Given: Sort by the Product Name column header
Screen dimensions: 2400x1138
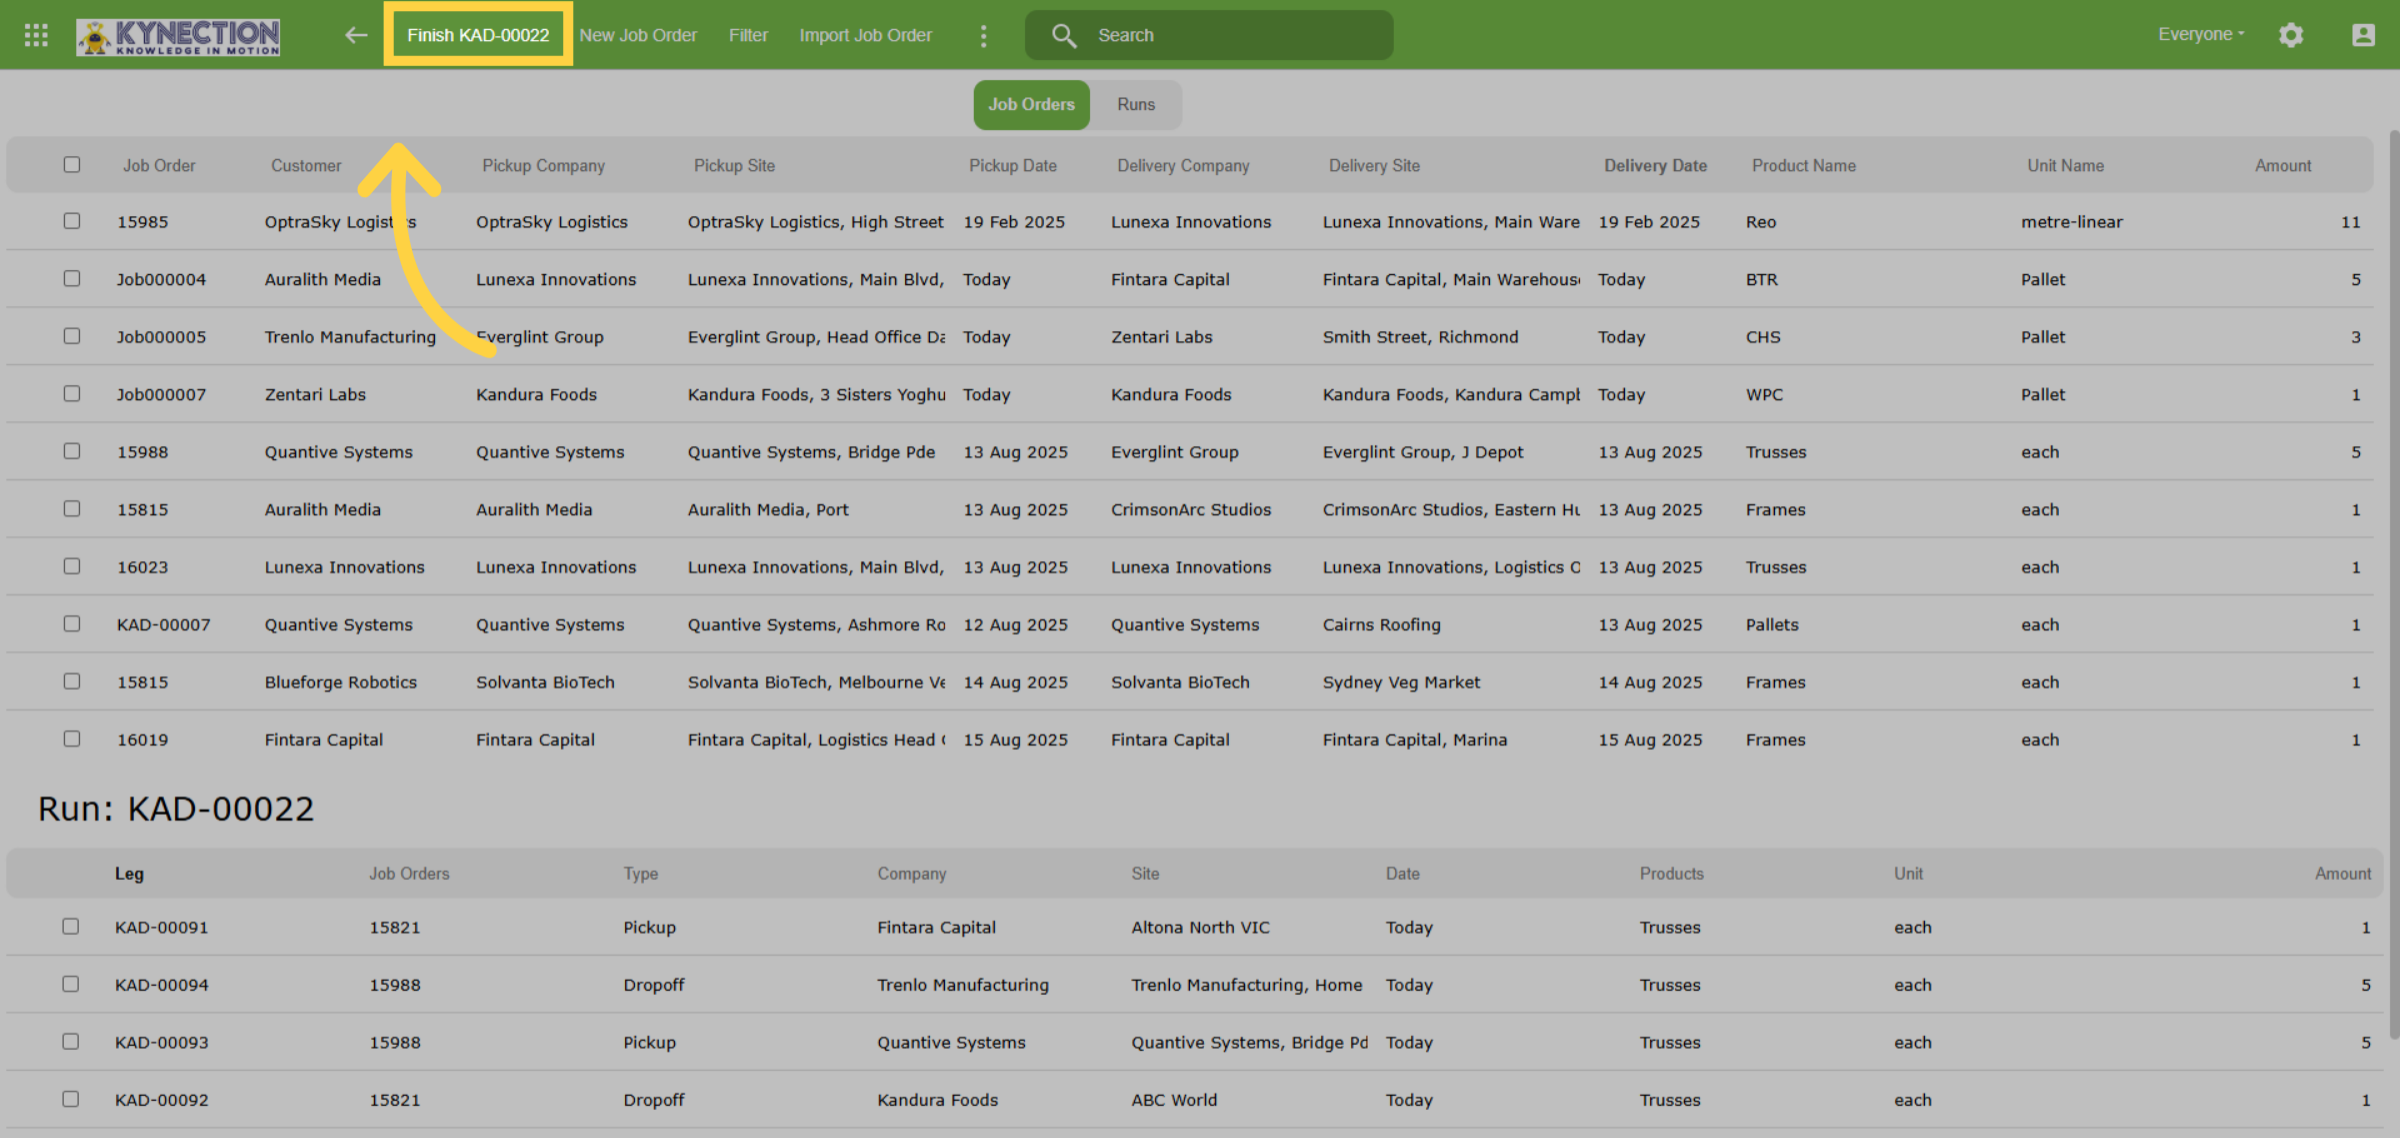Looking at the screenshot, I should (1803, 165).
